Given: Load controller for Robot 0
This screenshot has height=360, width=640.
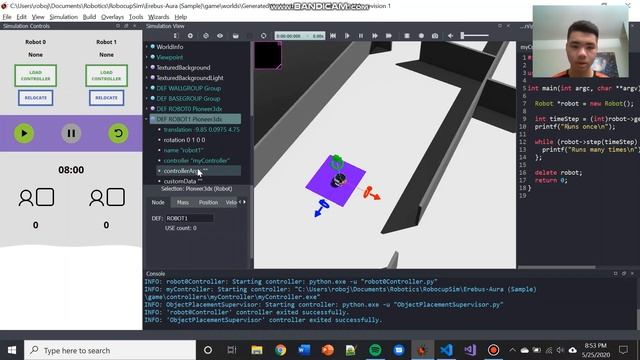Looking at the screenshot, I should [36, 76].
